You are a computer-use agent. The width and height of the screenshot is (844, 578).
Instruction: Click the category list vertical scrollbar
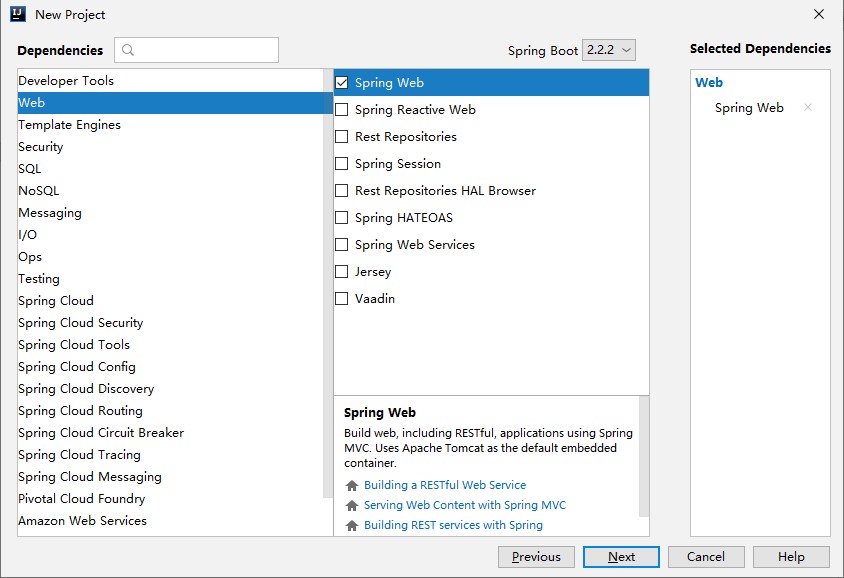[328, 283]
